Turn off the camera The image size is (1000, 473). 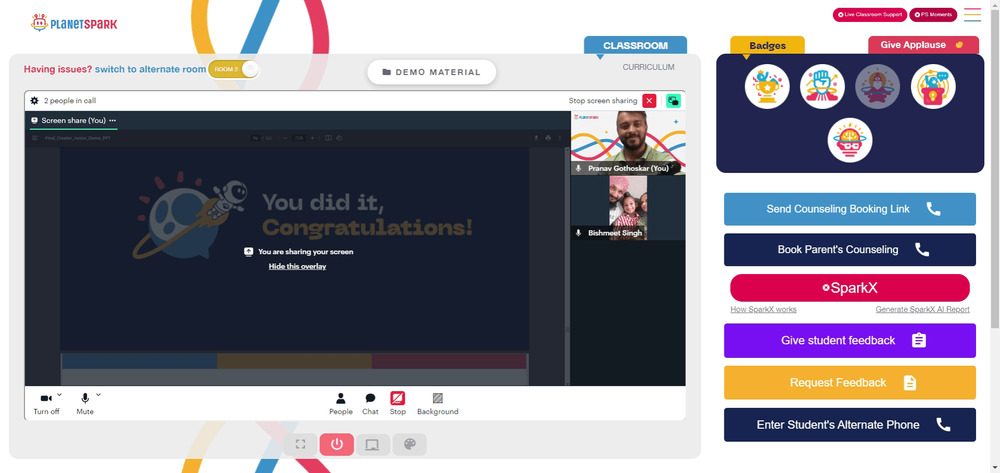click(46, 404)
